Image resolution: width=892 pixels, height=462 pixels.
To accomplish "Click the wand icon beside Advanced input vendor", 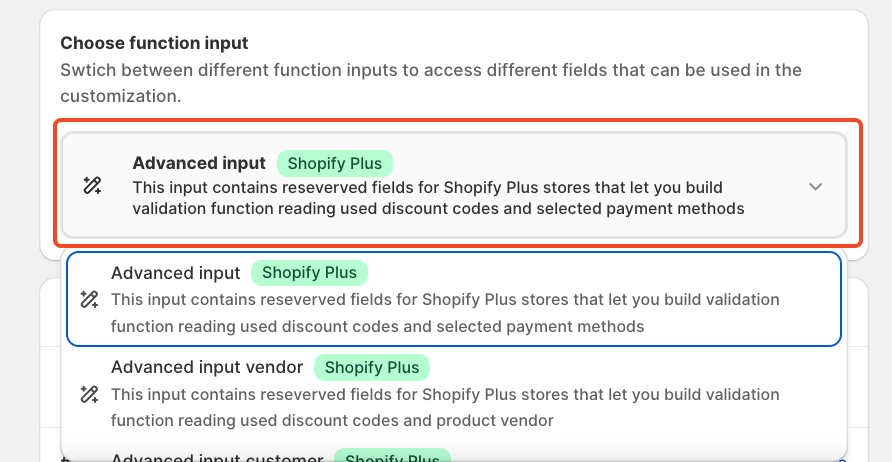I will click(89, 394).
